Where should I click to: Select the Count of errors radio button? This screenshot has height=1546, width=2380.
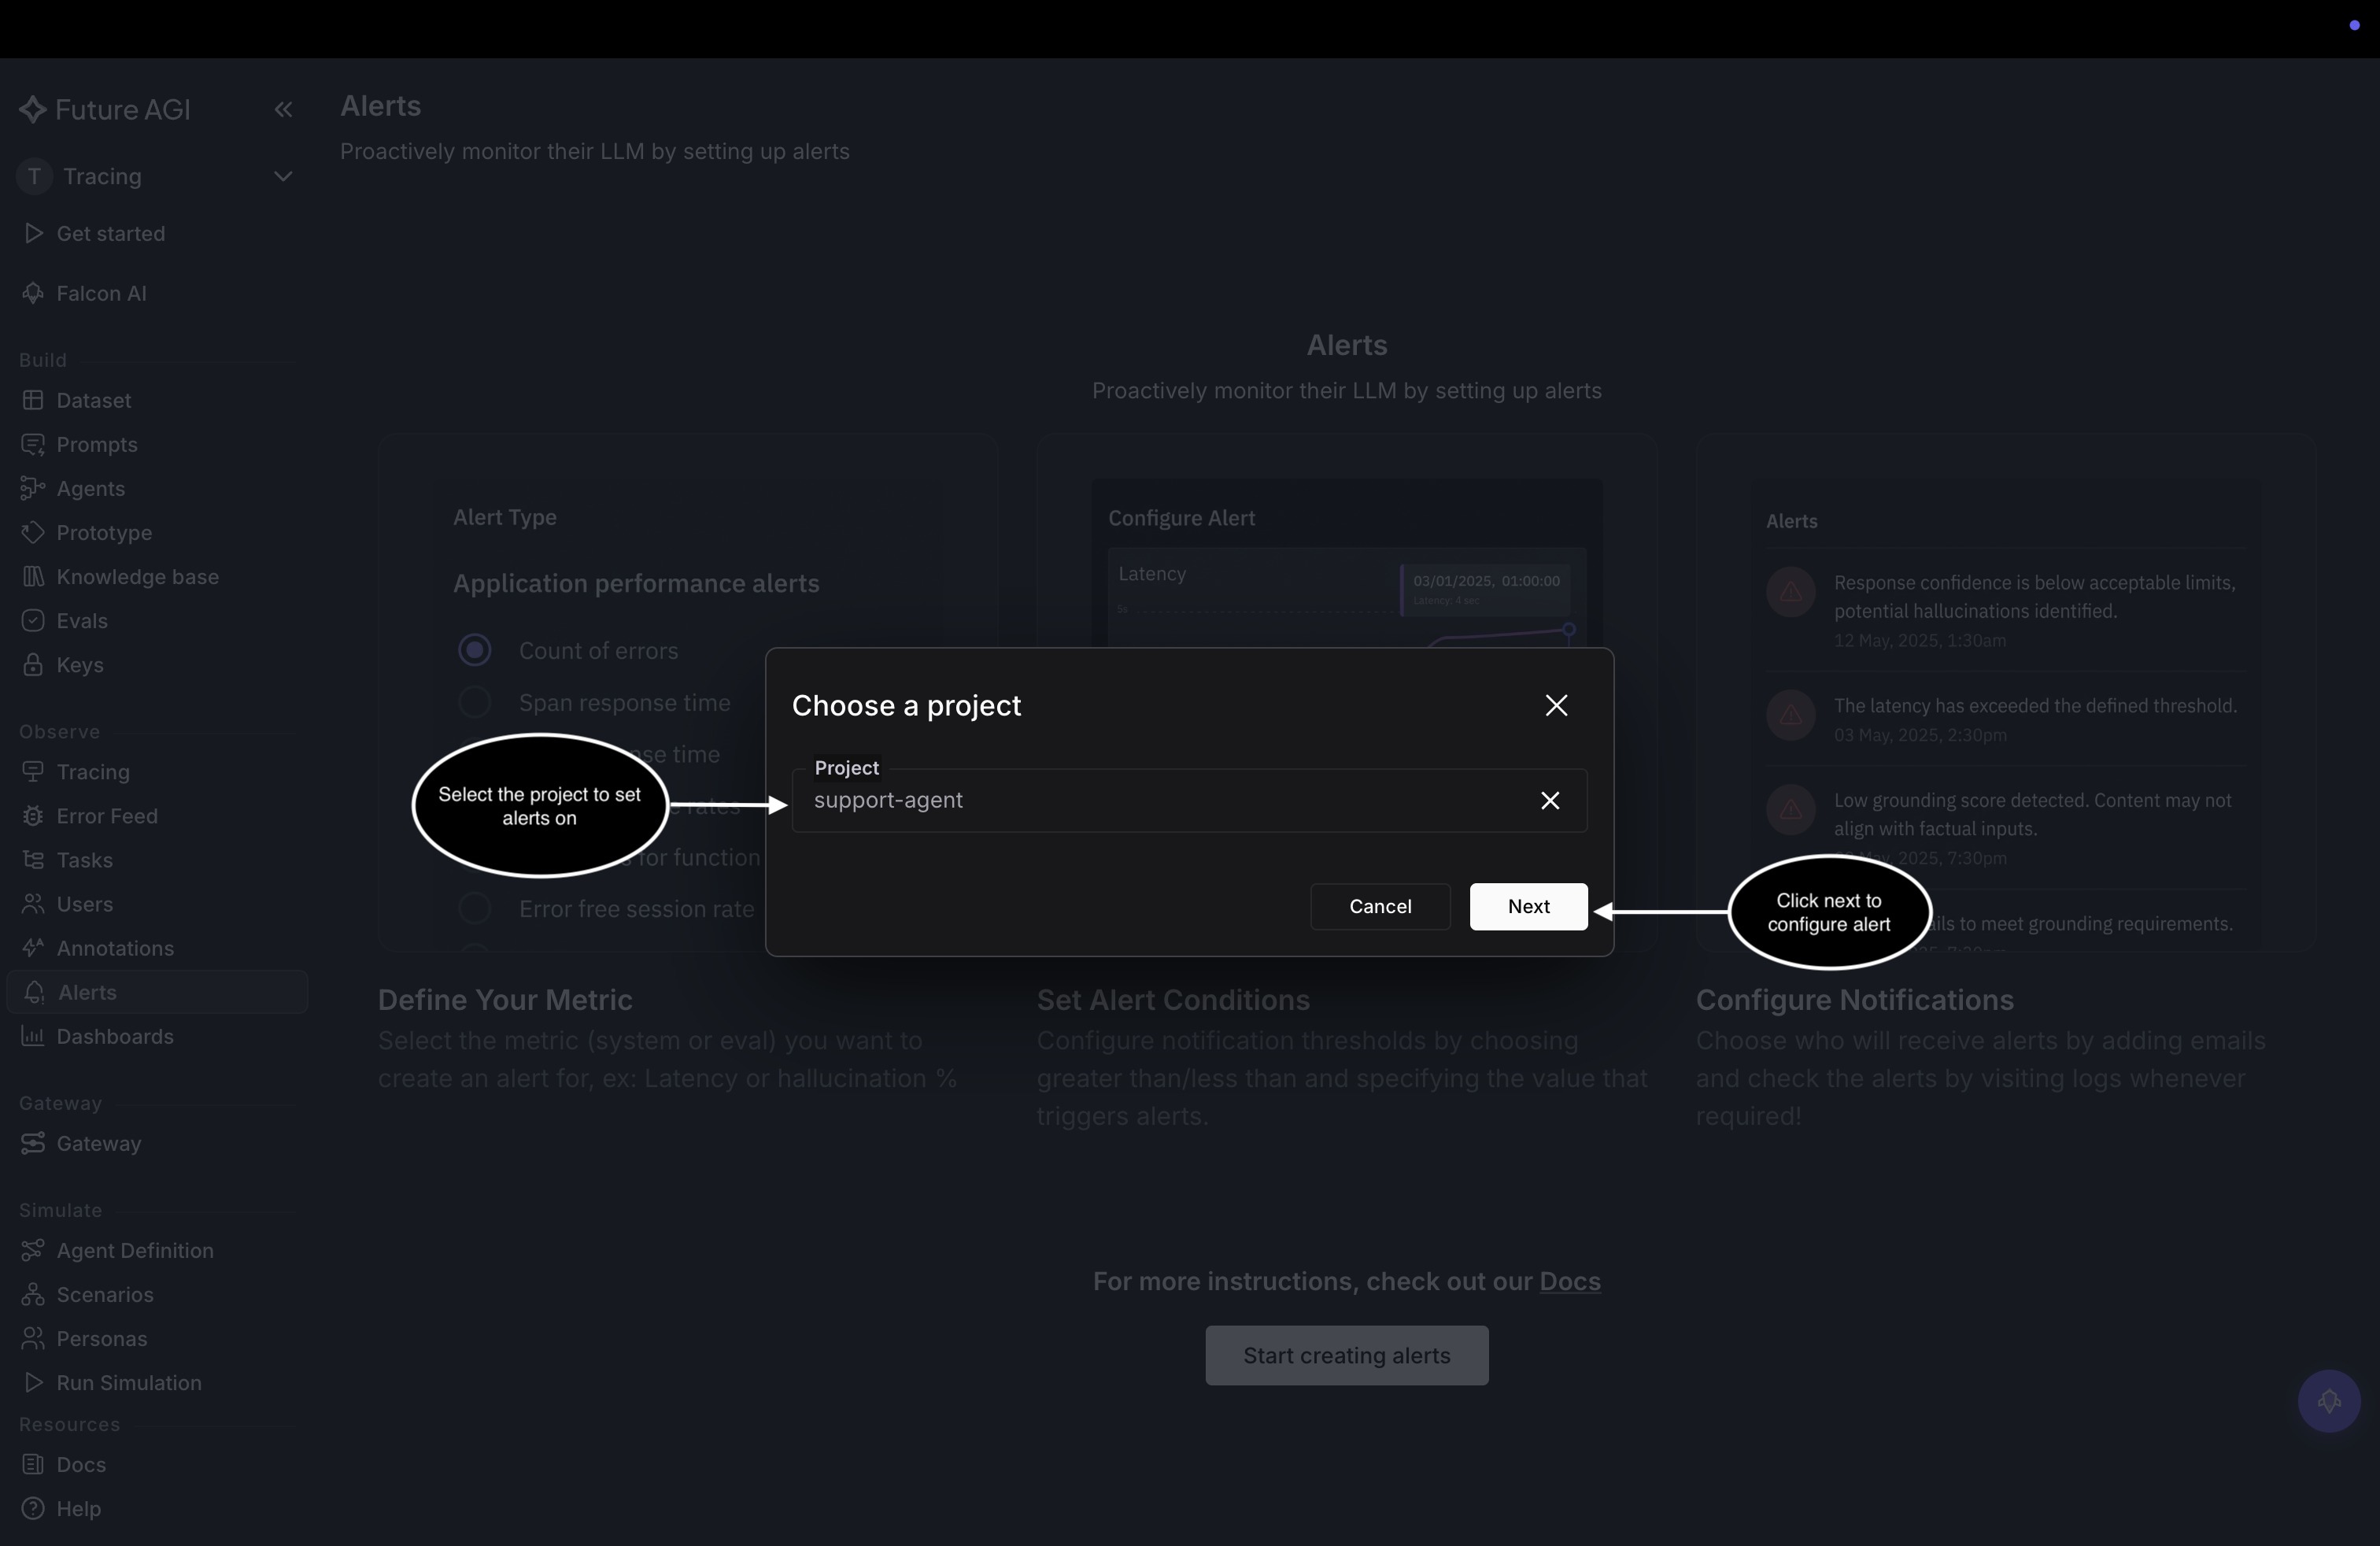click(474, 650)
